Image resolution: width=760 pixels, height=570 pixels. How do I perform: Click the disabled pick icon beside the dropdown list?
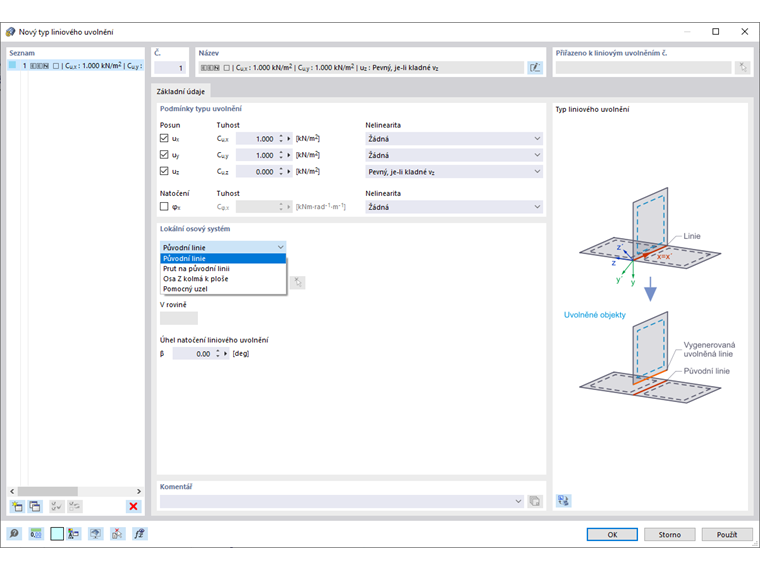pos(298,282)
